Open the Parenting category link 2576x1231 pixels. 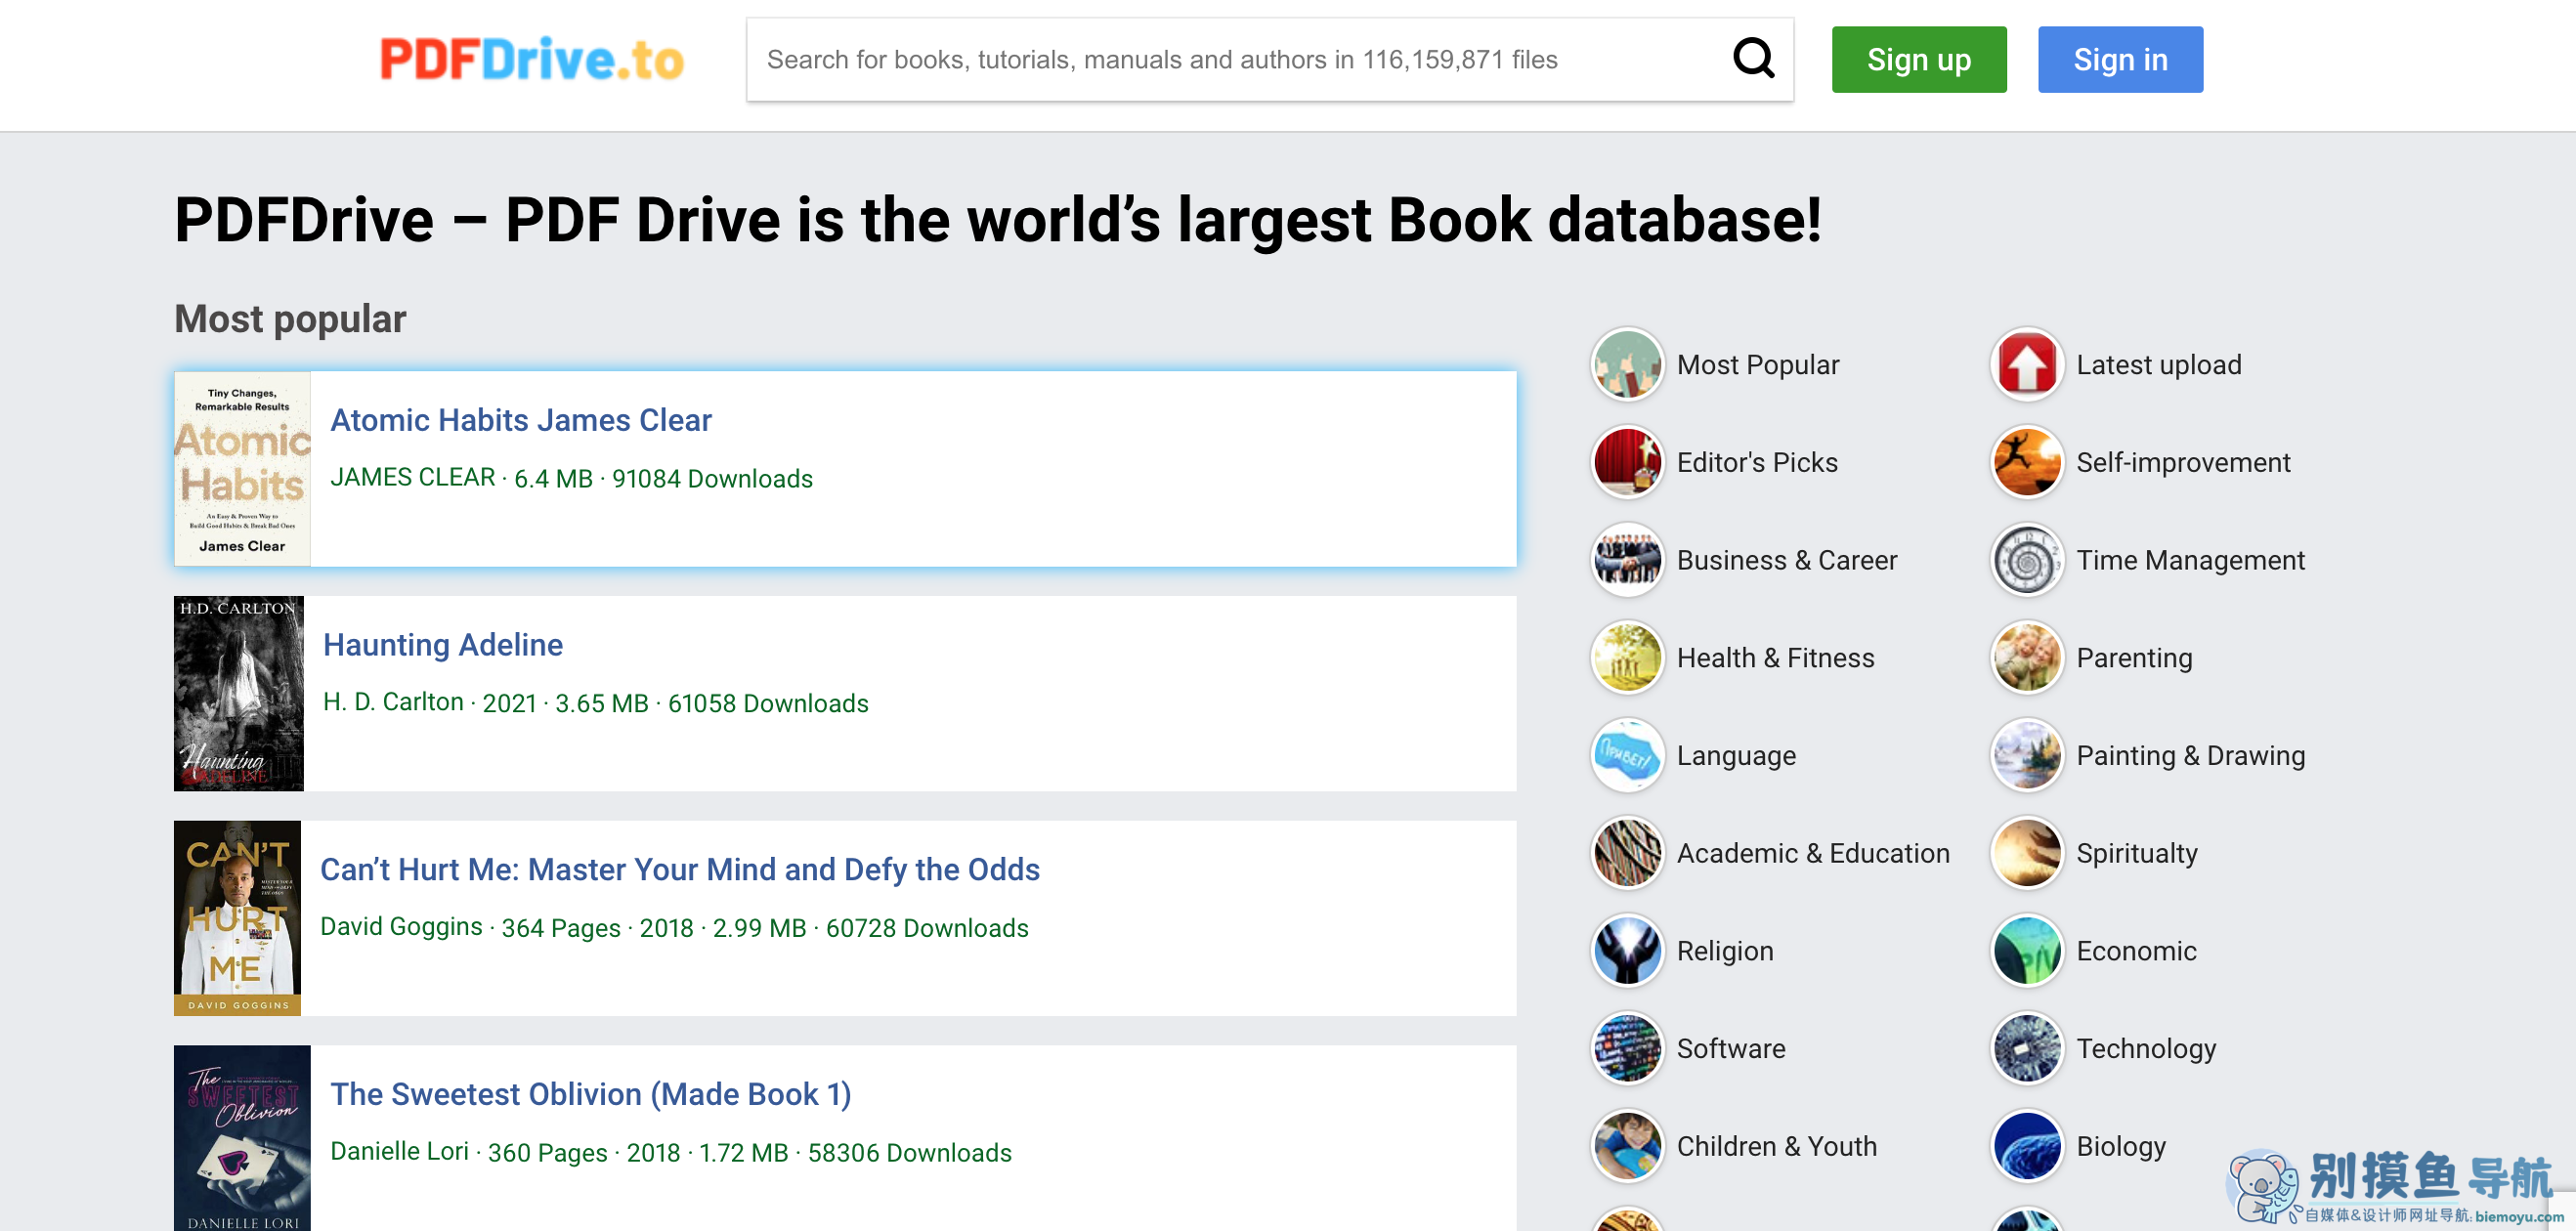click(x=2134, y=657)
